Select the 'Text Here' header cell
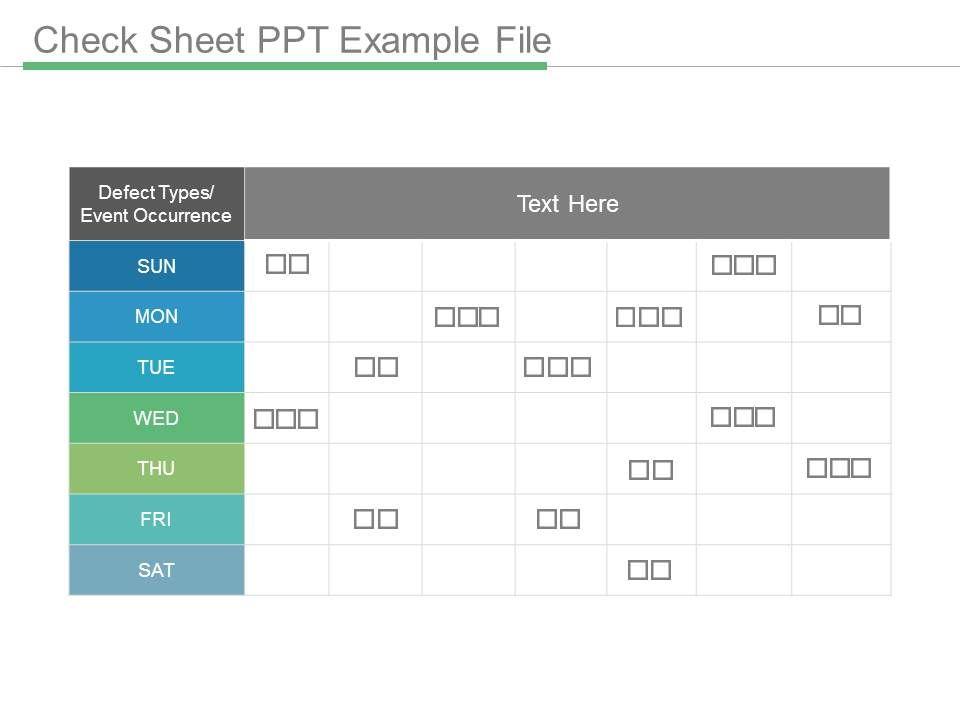This screenshot has height=720, width=960. point(567,204)
